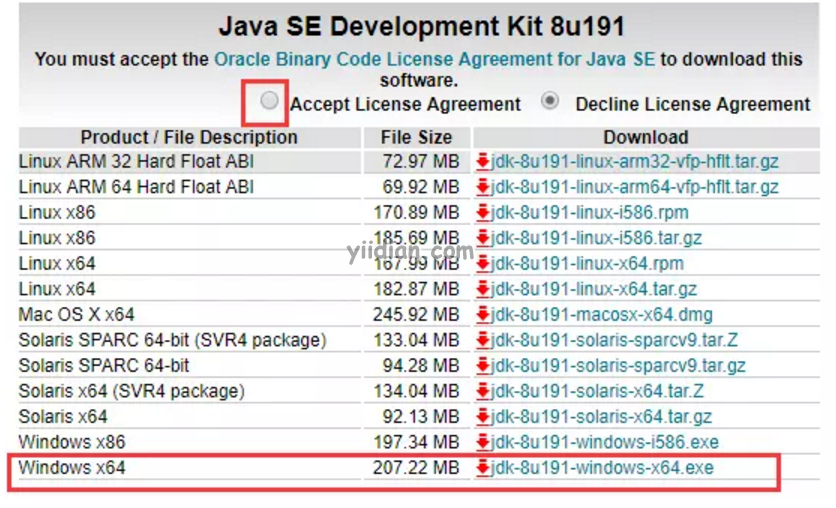The width and height of the screenshot is (836, 508).
Task: Click the 92.13 MB file size cell
Action: 421,416
